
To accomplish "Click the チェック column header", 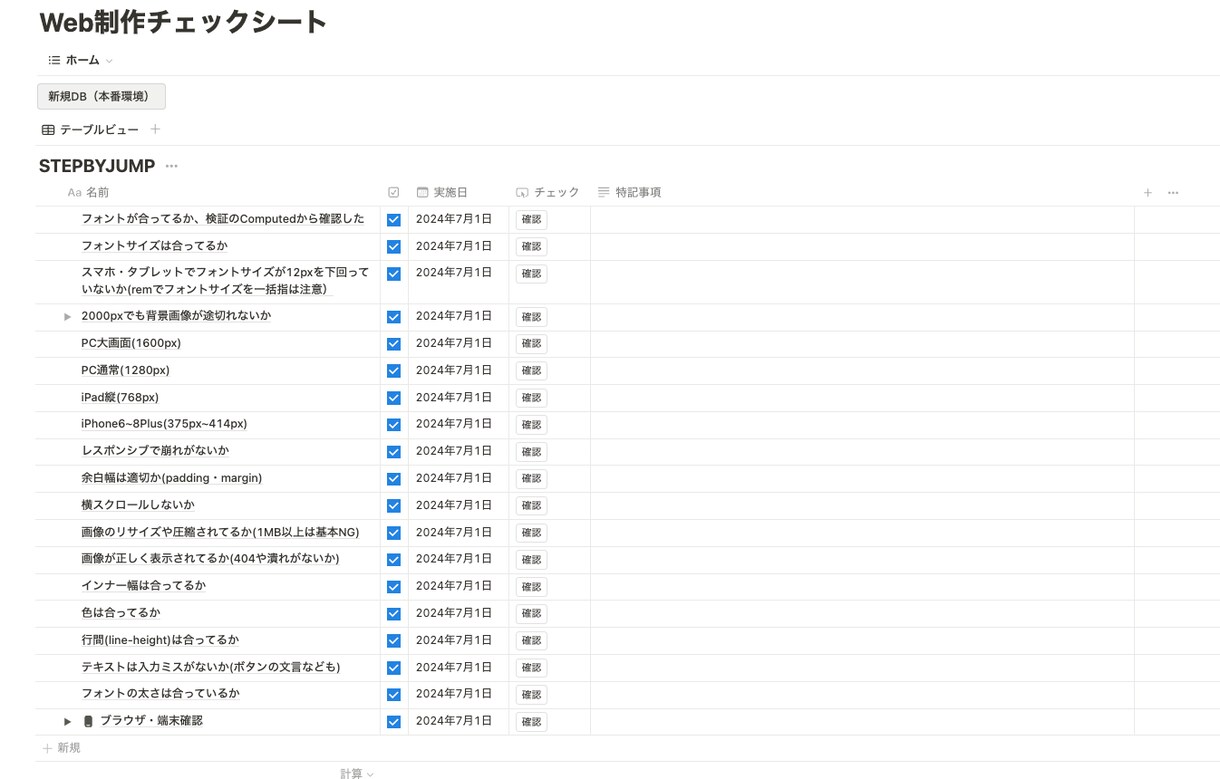I will tap(549, 192).
